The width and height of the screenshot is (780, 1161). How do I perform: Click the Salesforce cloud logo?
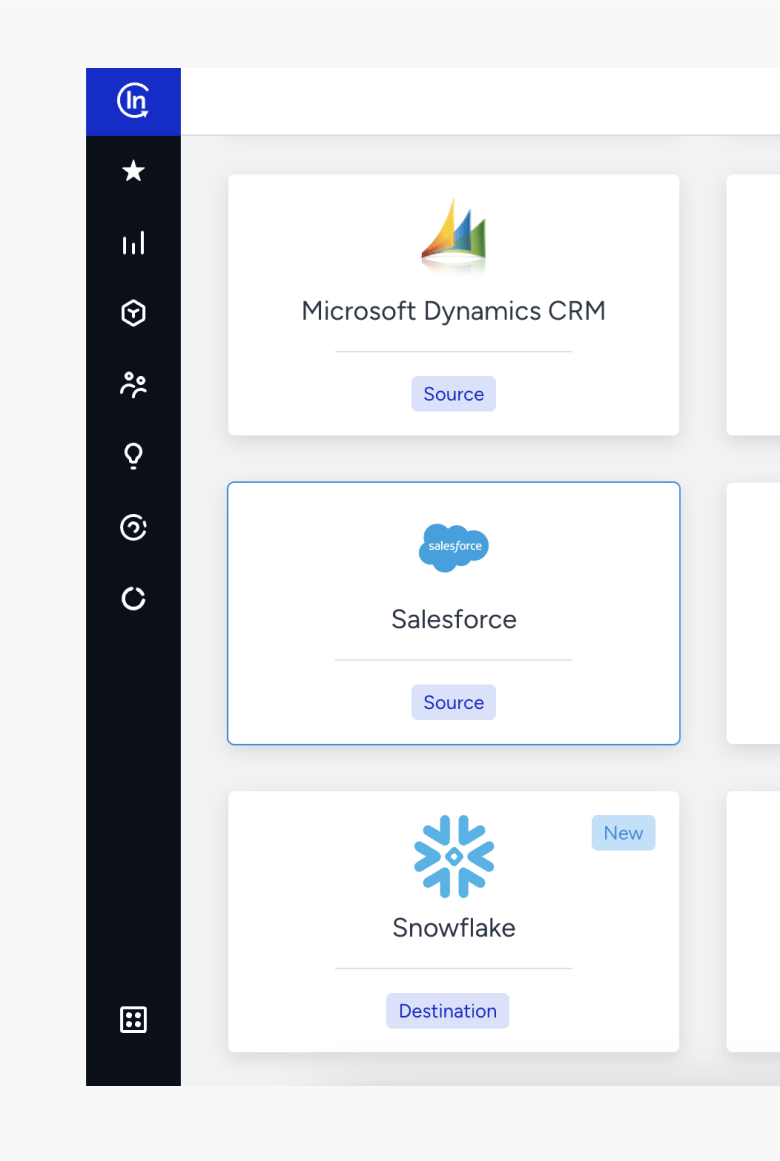point(453,547)
